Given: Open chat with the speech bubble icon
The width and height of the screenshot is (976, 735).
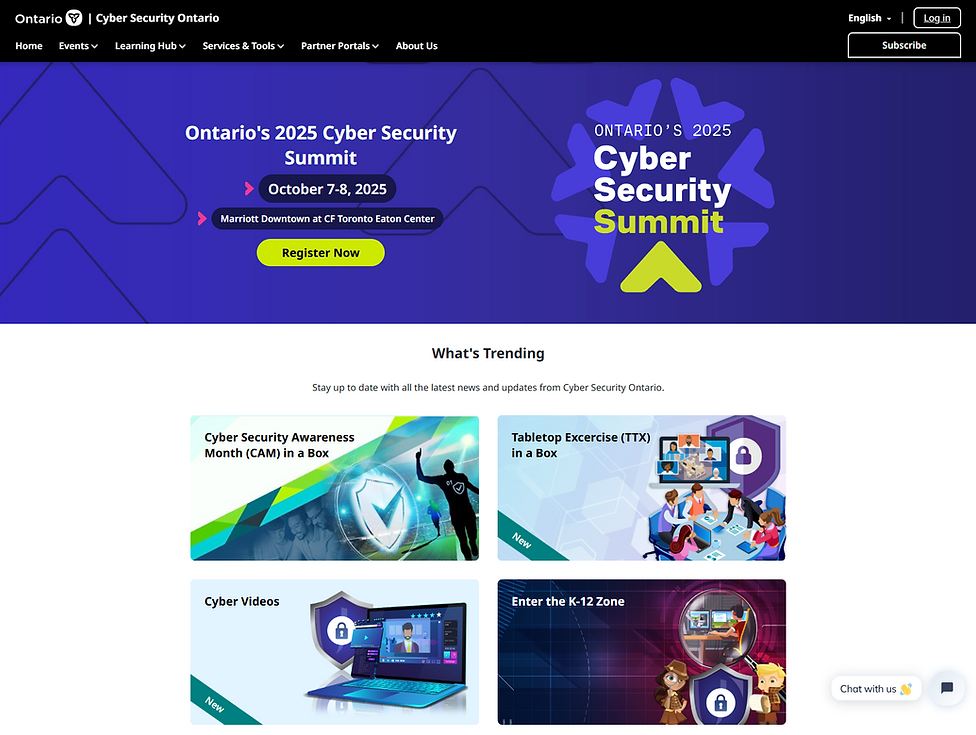Looking at the screenshot, I should pyautogui.click(x=946, y=688).
